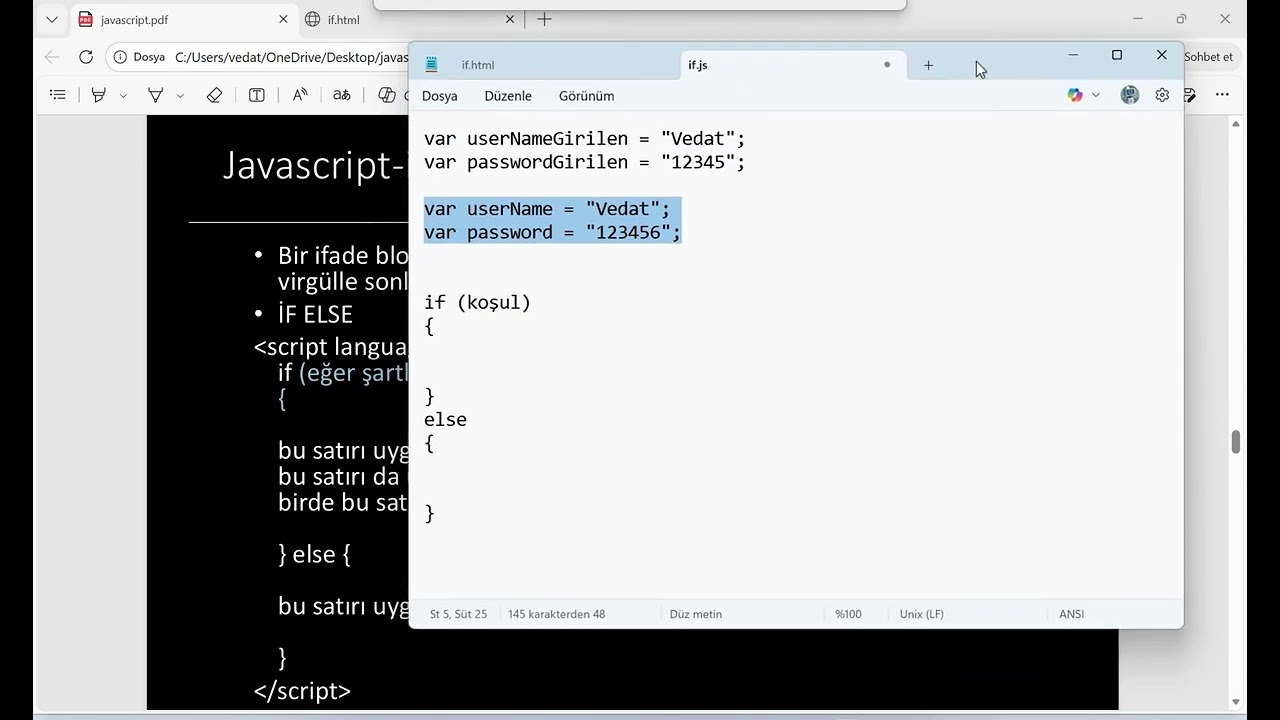Click the Edge address bar file path
Viewport: 1280px width, 720px height.
[x=291, y=57]
